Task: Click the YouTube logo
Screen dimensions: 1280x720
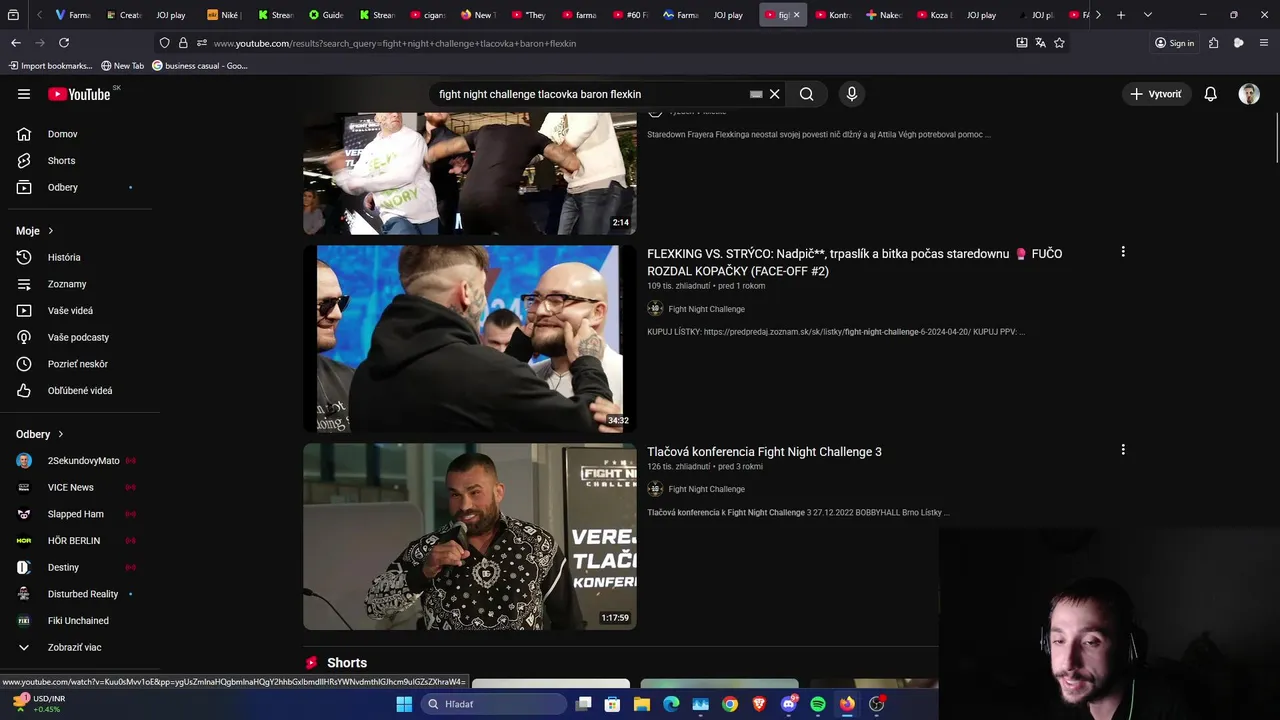Action: pos(79,94)
